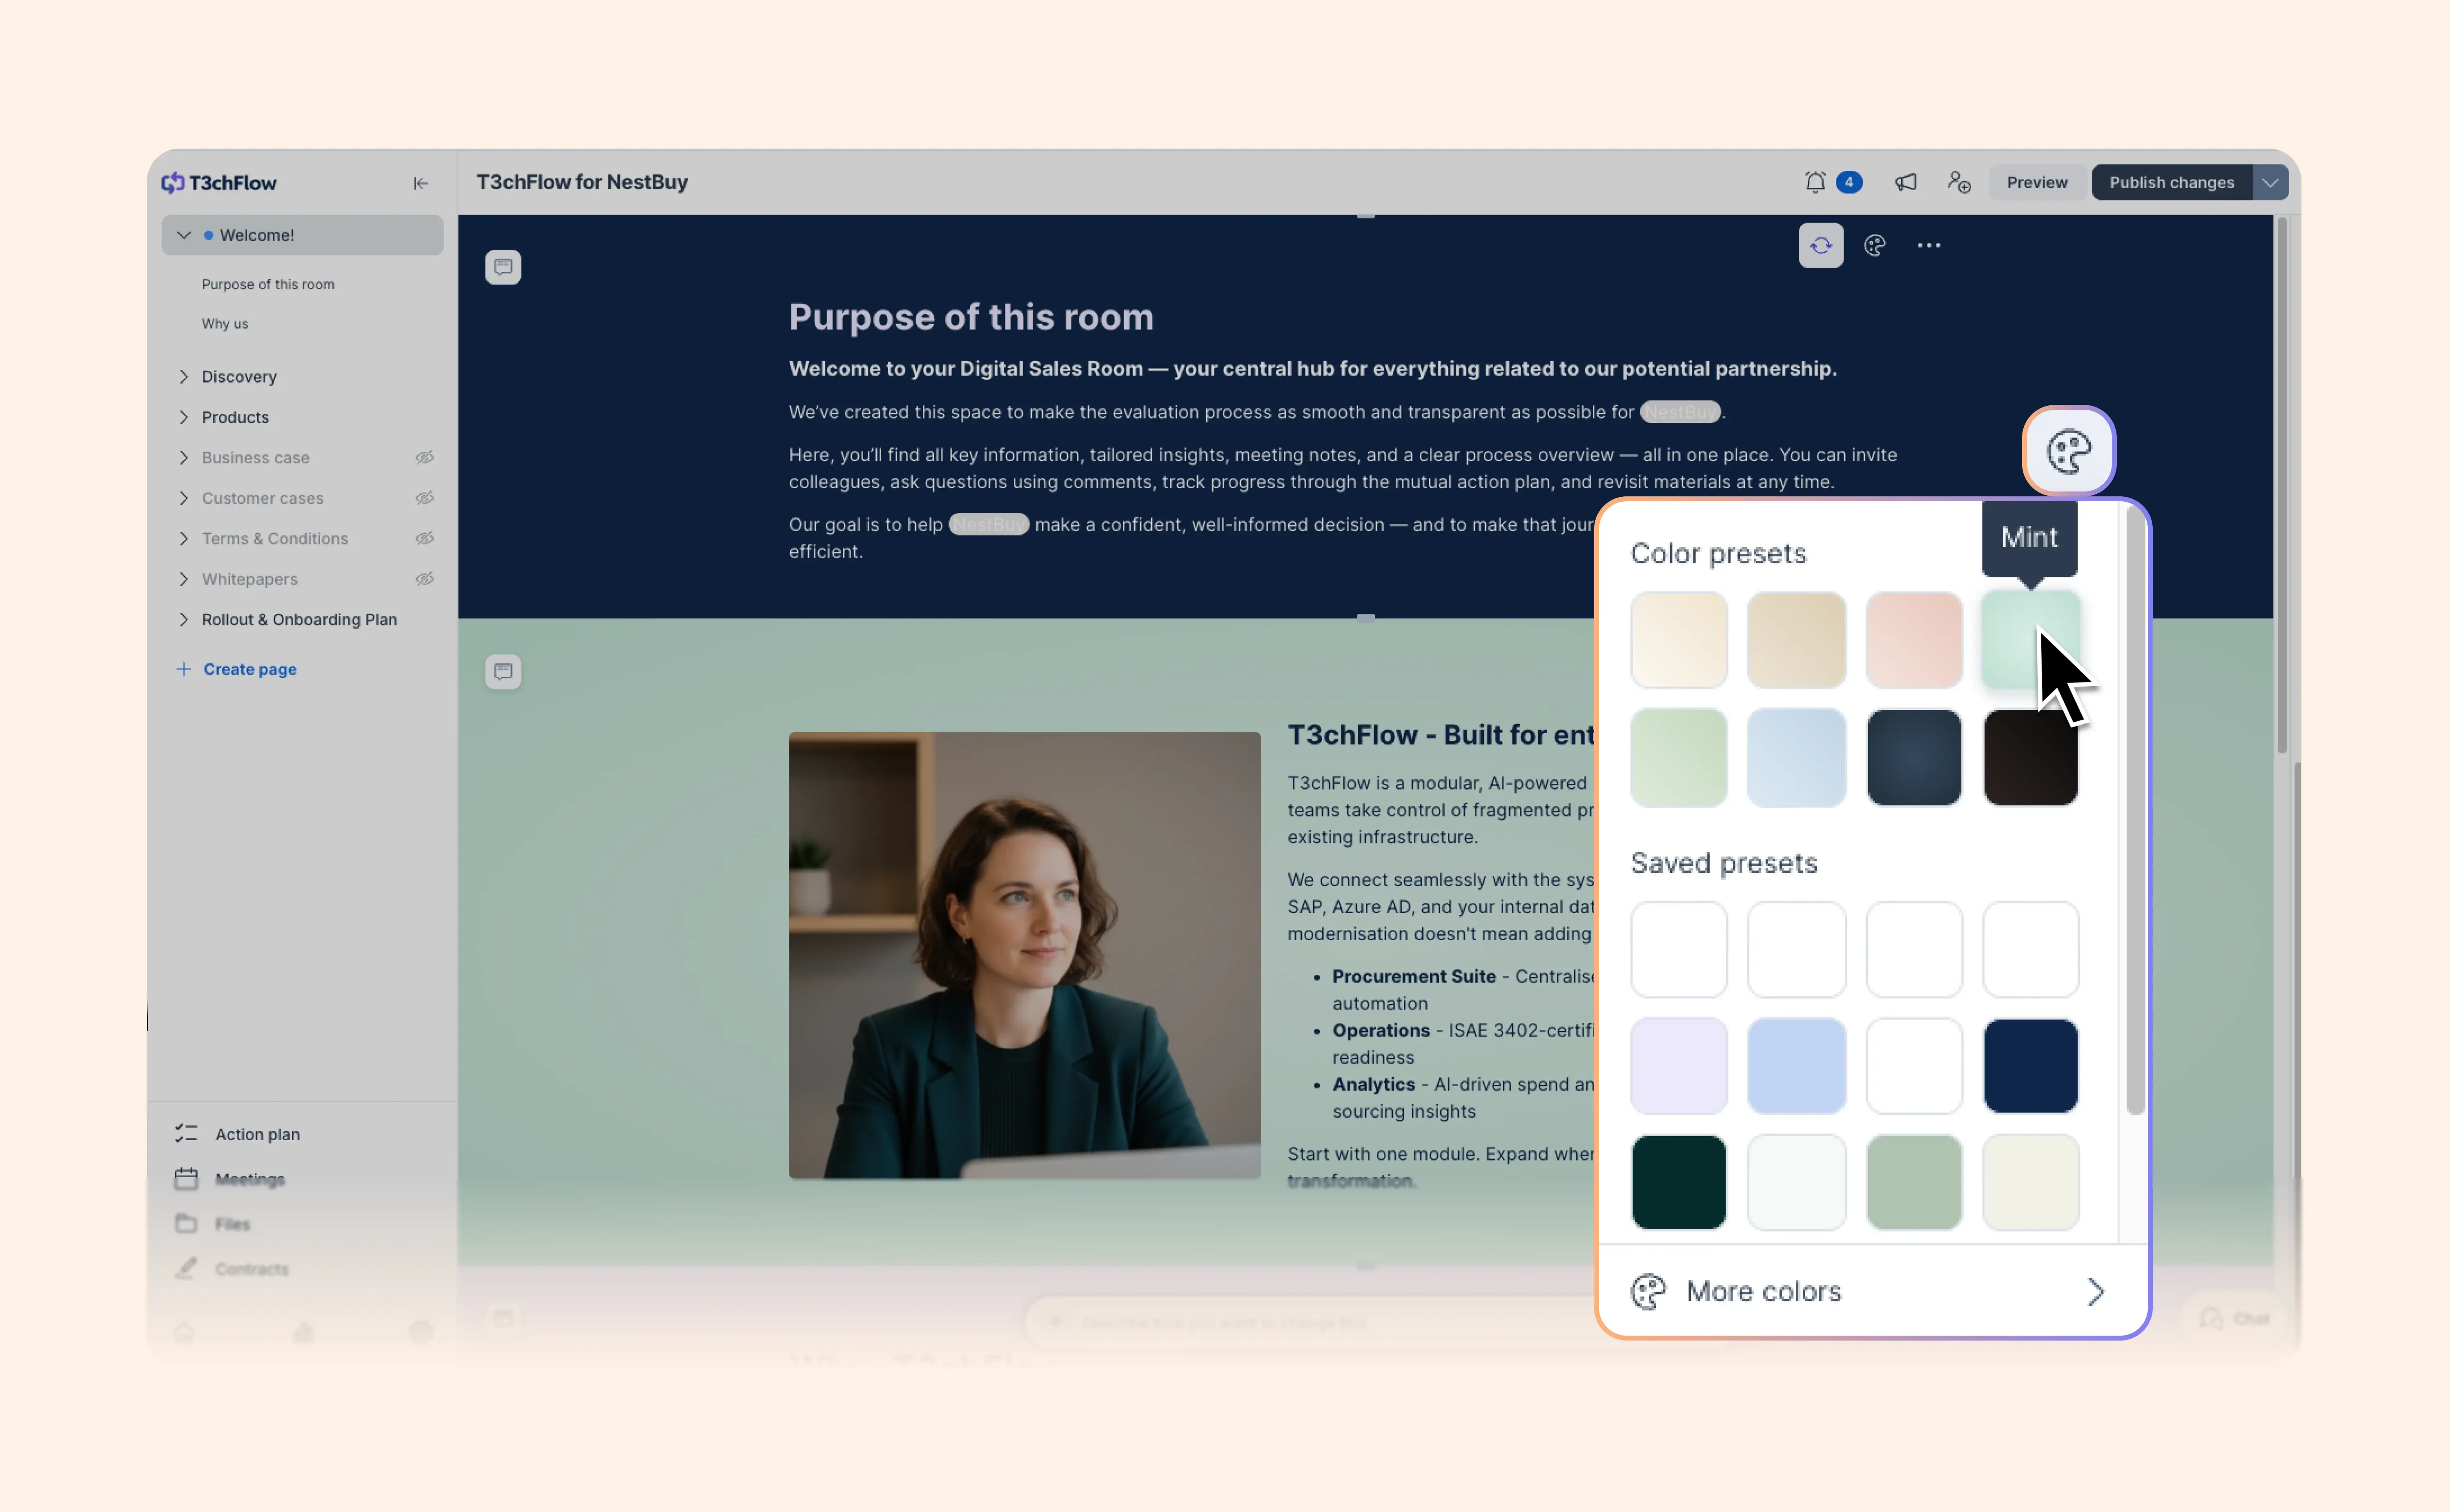Image resolution: width=2450 pixels, height=1512 pixels.
Task: Click the Meetings calendar icon
Action: [186, 1178]
